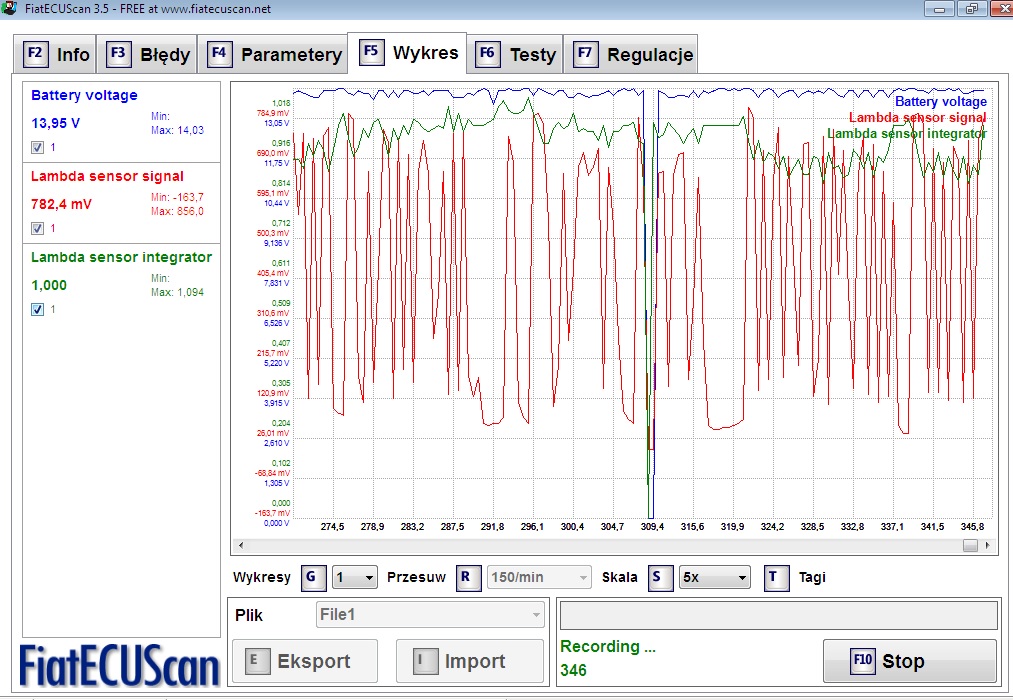Click the Battery voltage legend entry in graph
Viewport: 1013px width, 700px height.
[x=941, y=101]
